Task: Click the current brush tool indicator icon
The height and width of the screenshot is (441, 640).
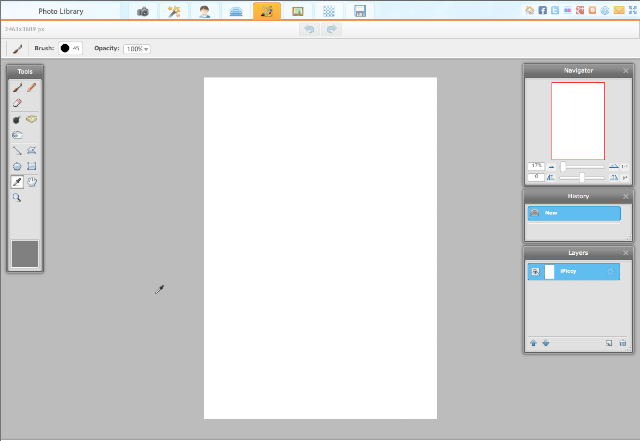Action: 18,49
